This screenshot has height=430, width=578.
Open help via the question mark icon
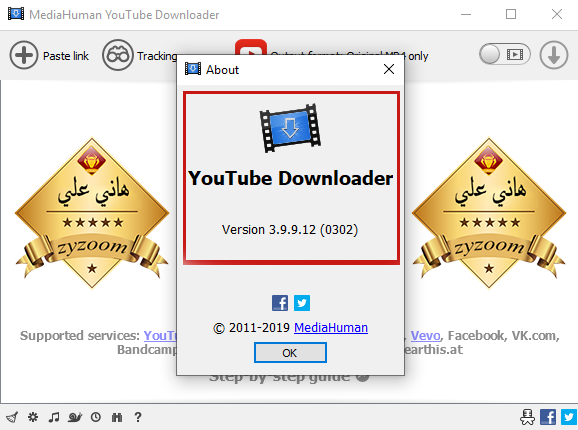tap(138, 417)
